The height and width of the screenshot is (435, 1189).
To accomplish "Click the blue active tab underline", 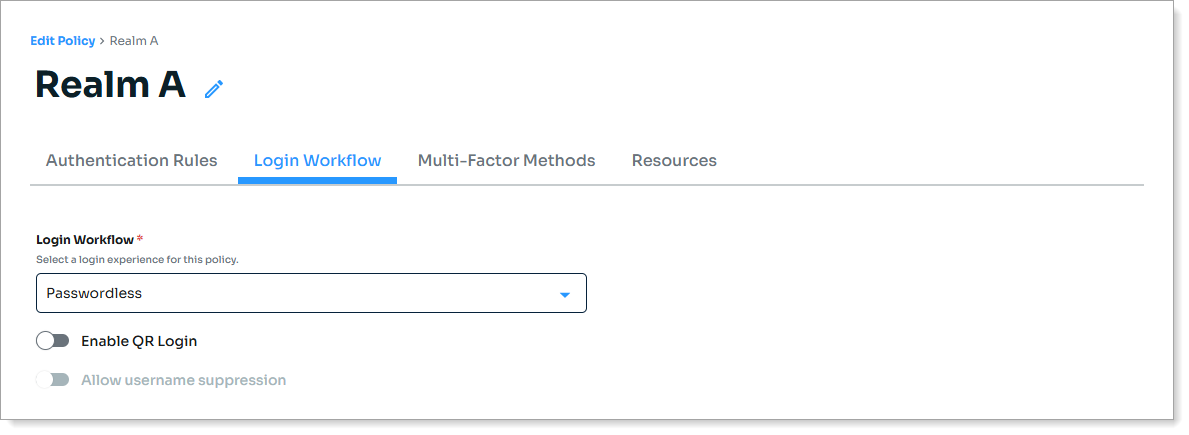I will point(317,181).
